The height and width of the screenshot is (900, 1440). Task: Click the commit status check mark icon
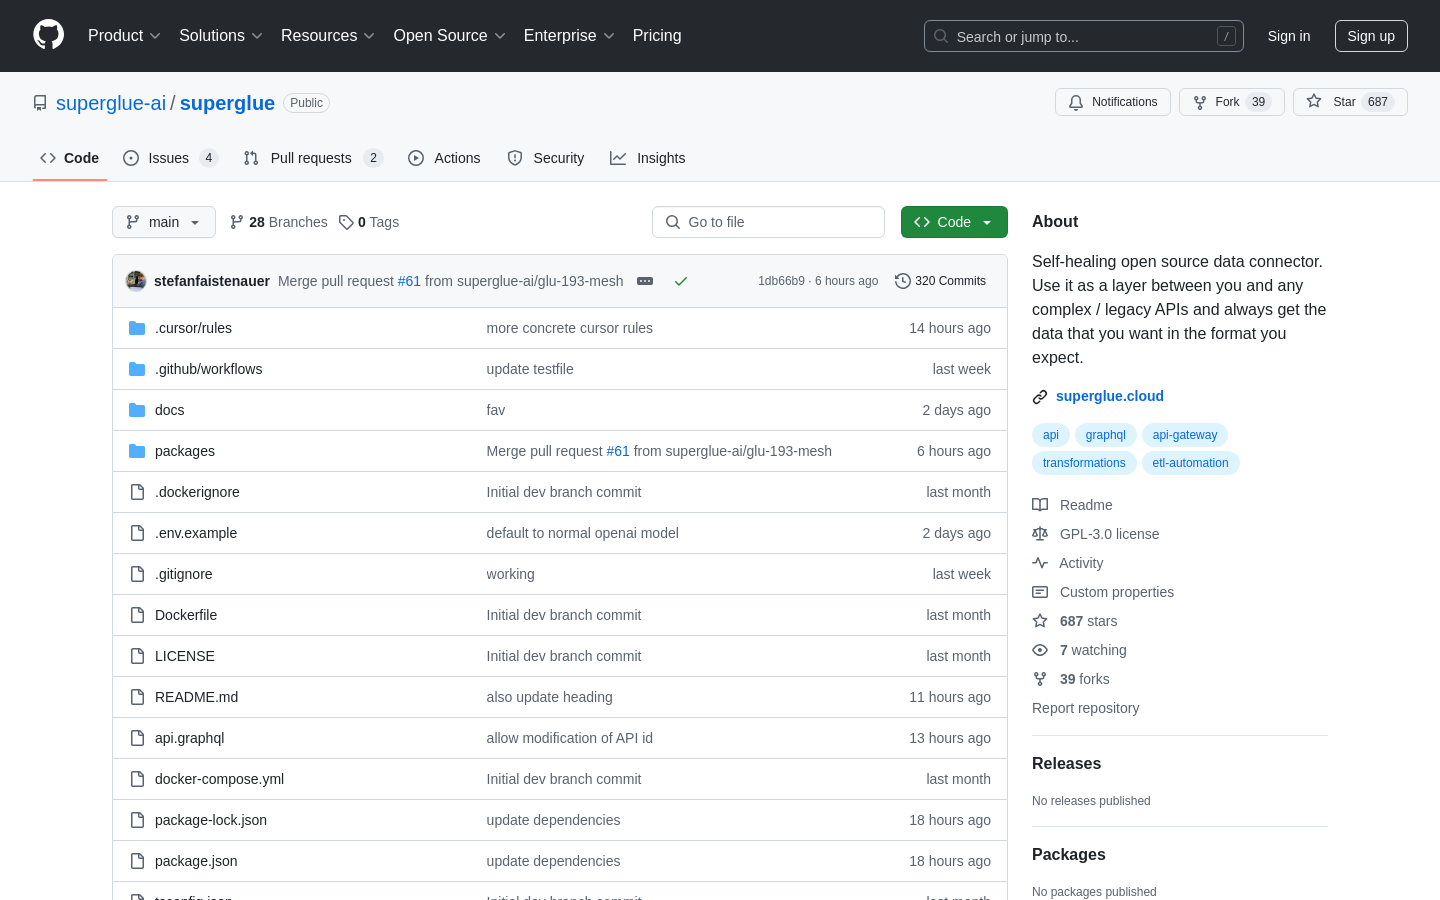point(681,281)
